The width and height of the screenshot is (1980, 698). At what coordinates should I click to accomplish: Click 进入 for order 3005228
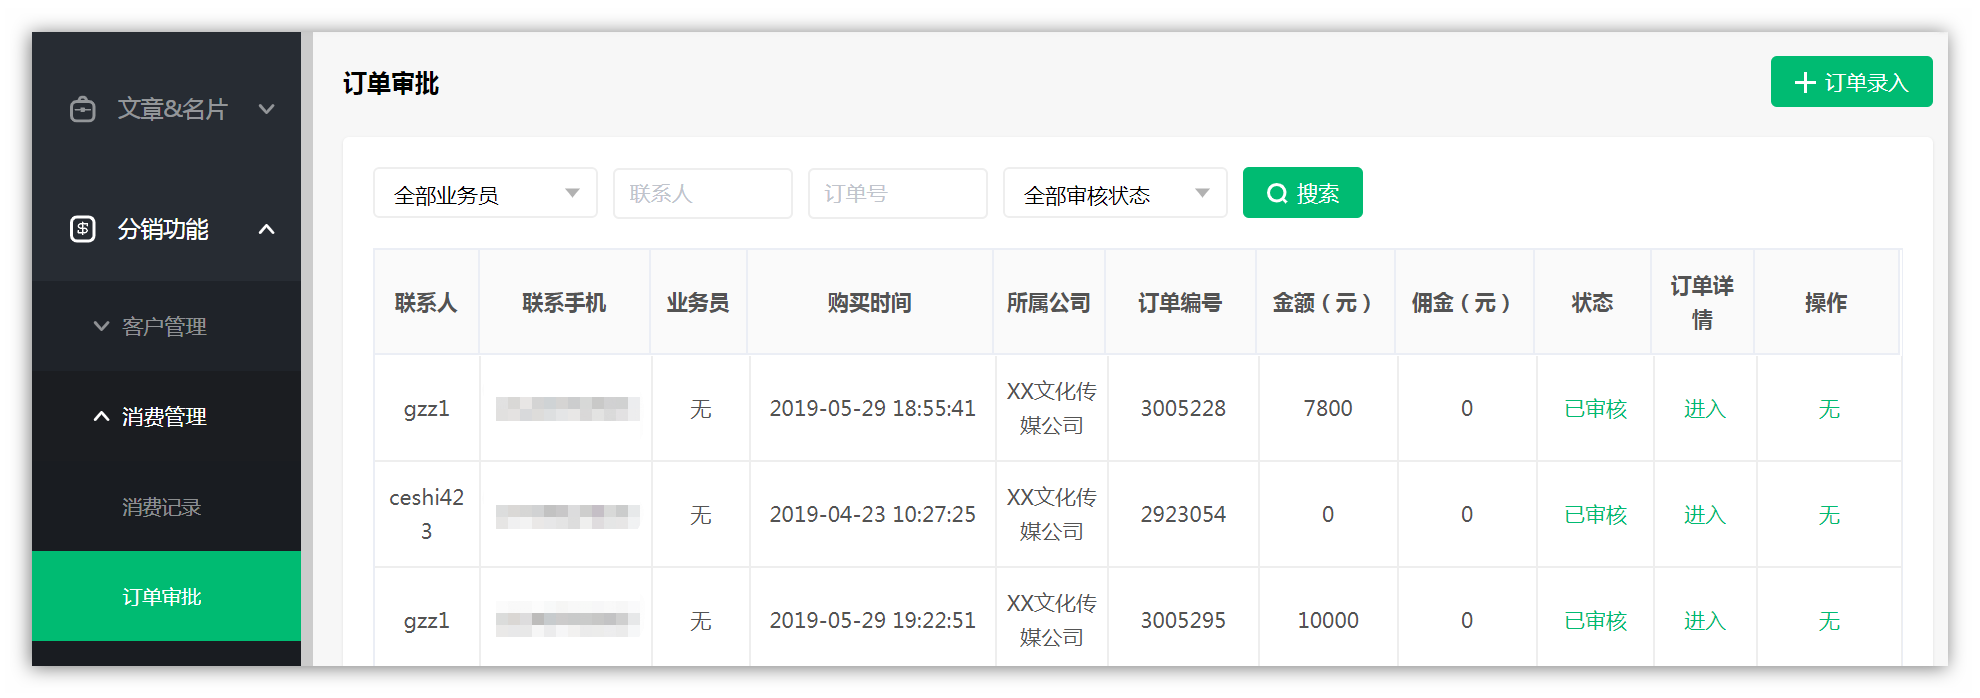pyautogui.click(x=1704, y=409)
